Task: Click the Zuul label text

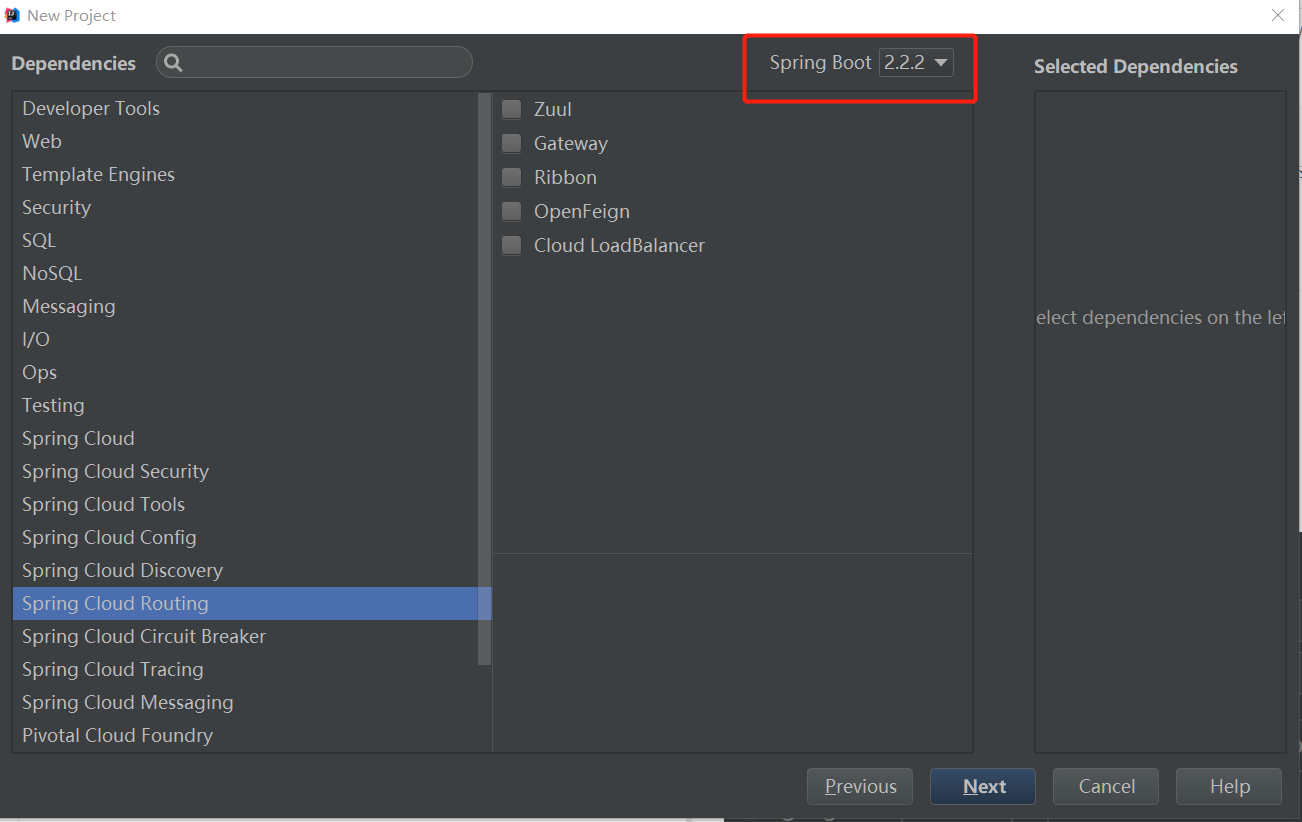Action: click(553, 109)
